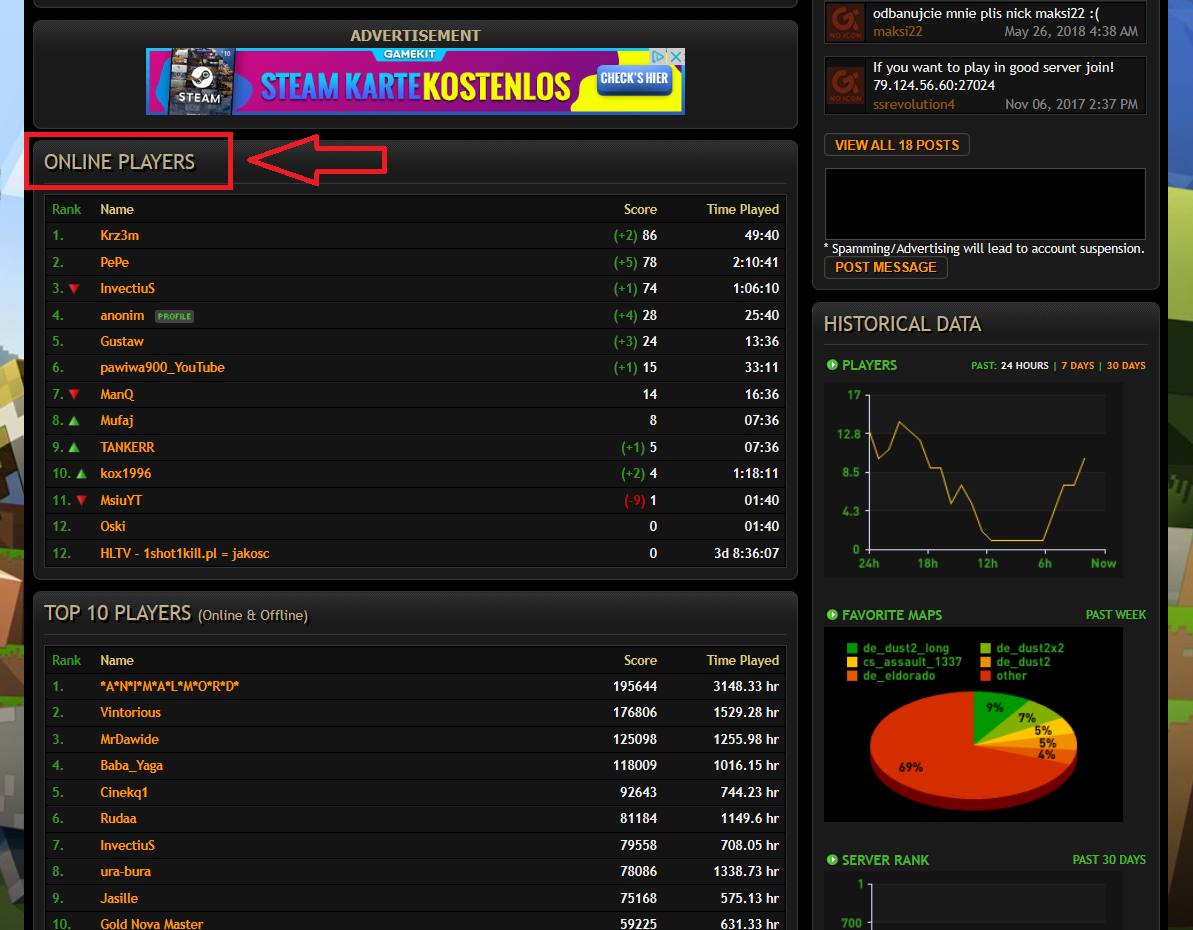Click the green de_dust2_long legend swatch

tap(852, 648)
